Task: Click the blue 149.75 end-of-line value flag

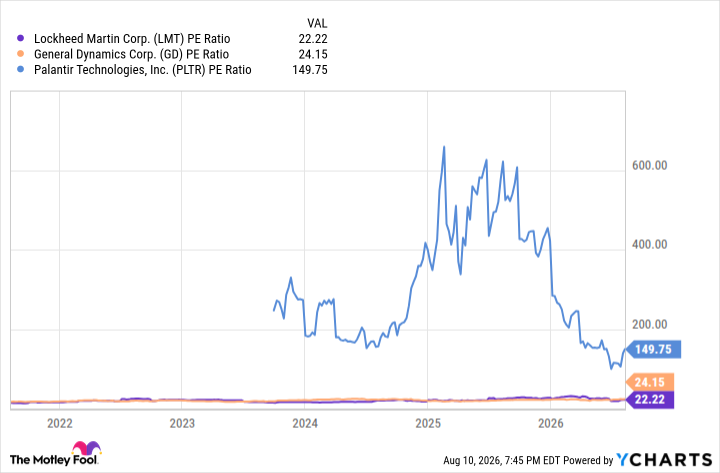Action: (x=653, y=349)
